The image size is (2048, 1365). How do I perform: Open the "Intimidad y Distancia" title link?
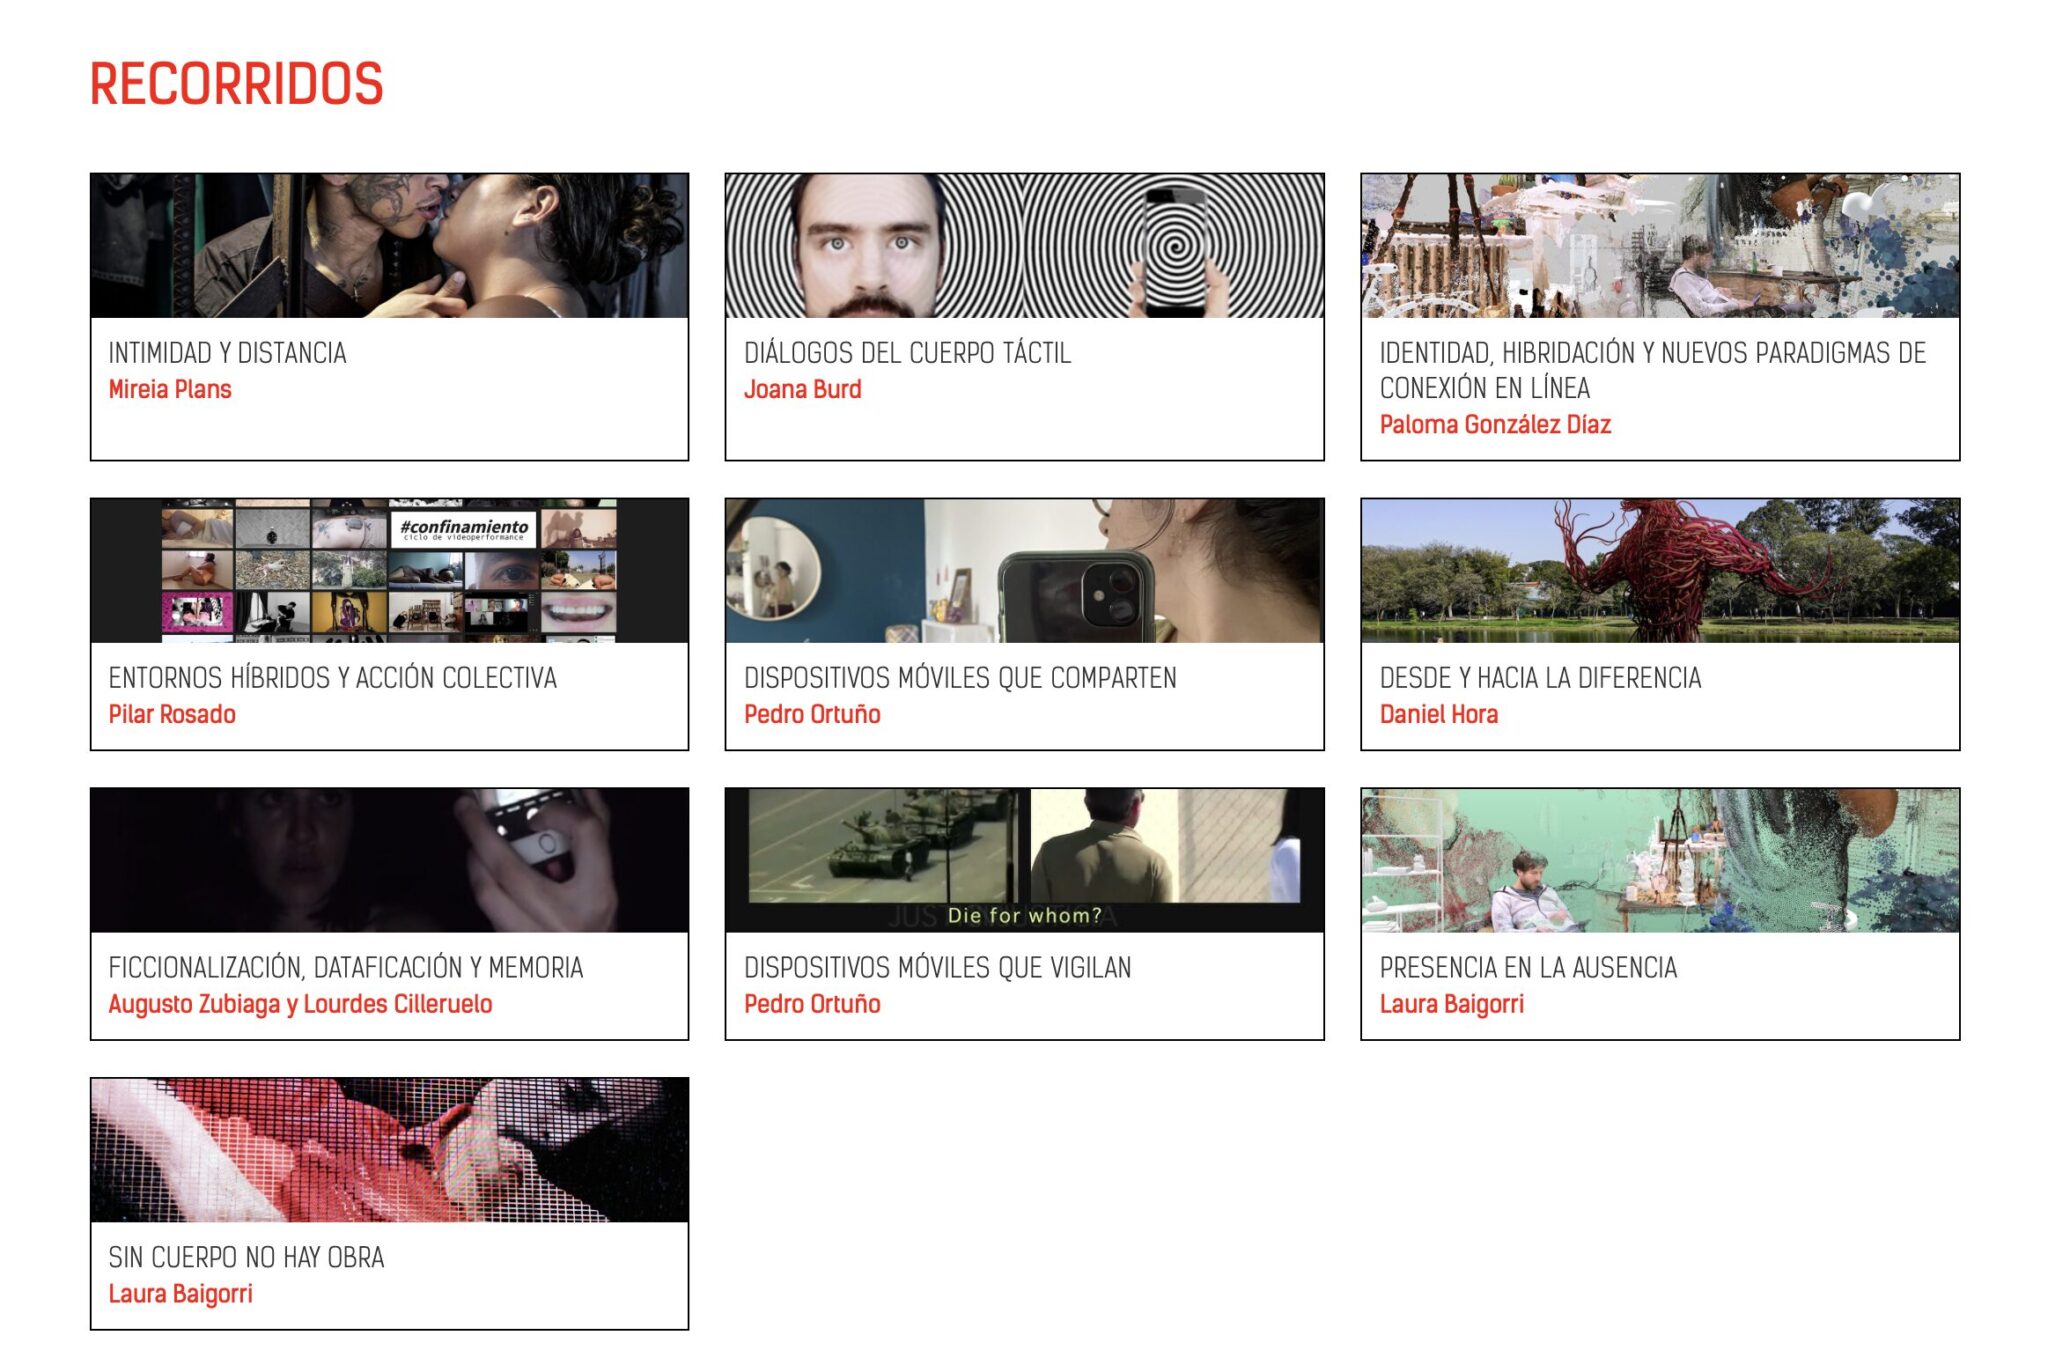pos(227,353)
